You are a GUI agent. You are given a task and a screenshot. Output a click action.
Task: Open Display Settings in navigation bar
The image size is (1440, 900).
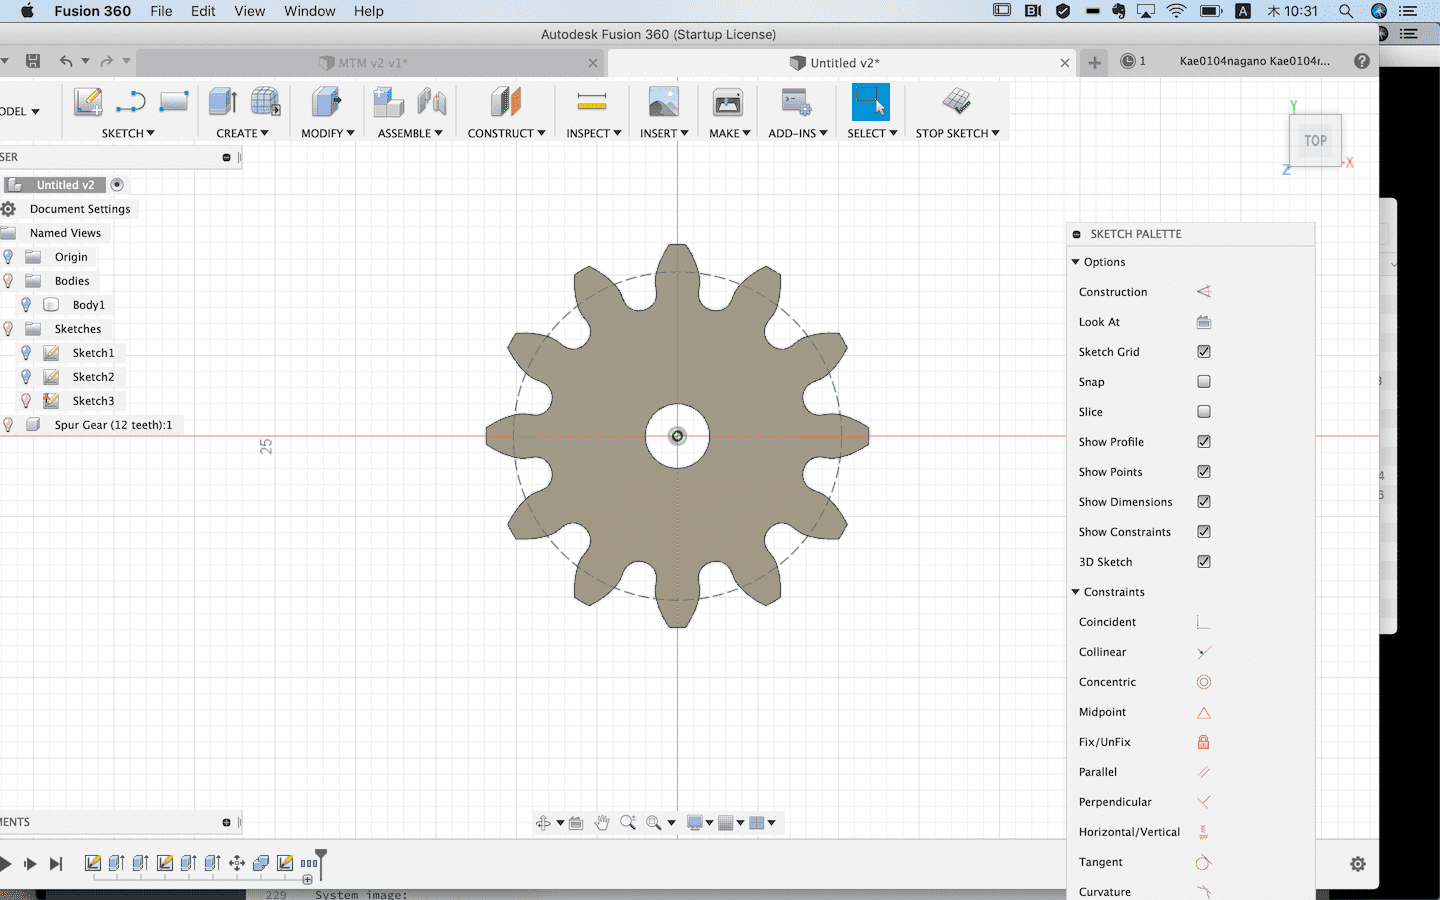point(695,823)
